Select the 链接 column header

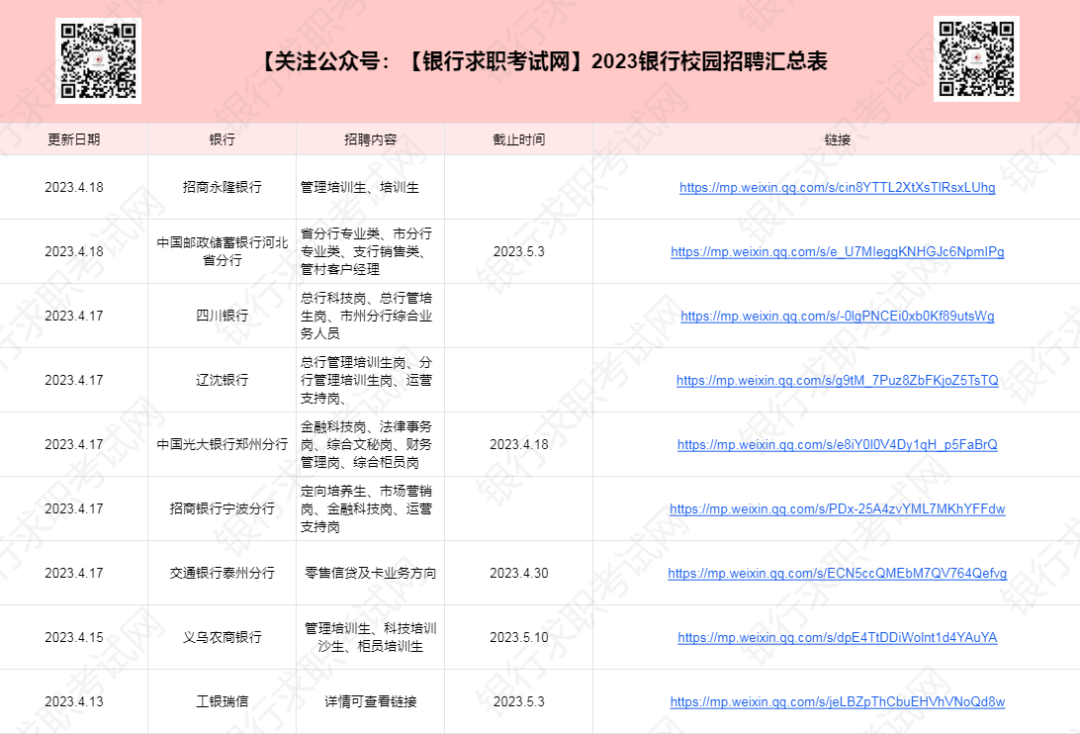[x=837, y=139]
